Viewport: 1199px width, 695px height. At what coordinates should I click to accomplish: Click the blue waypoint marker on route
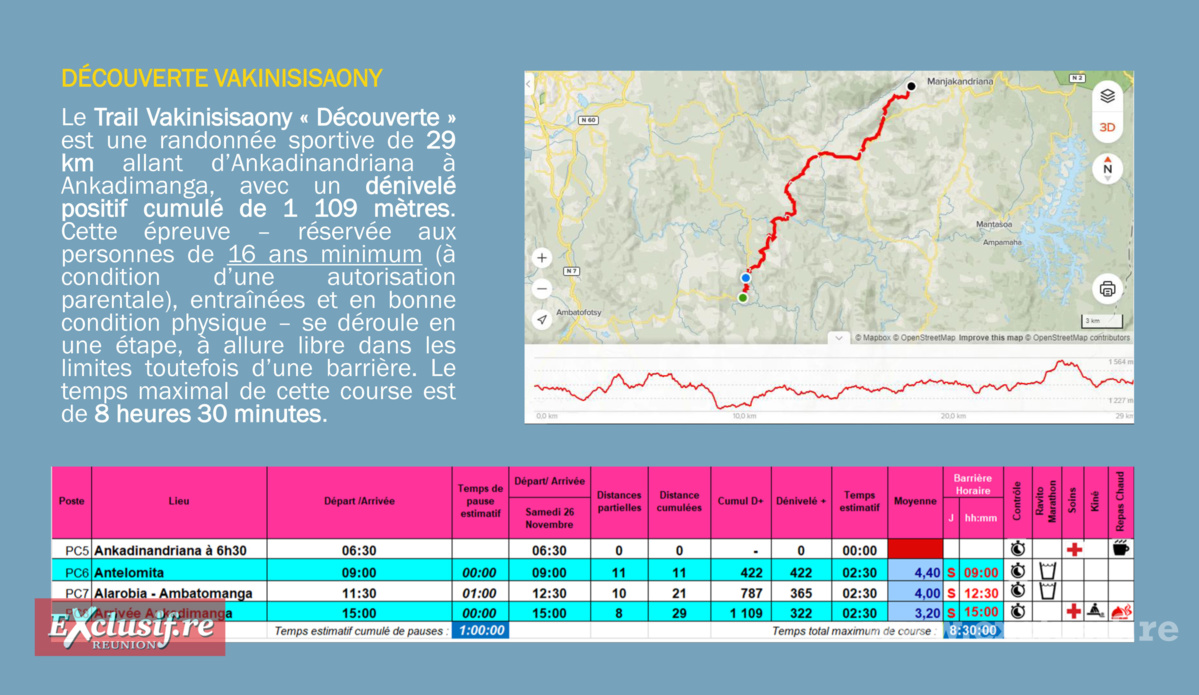pyautogui.click(x=746, y=278)
